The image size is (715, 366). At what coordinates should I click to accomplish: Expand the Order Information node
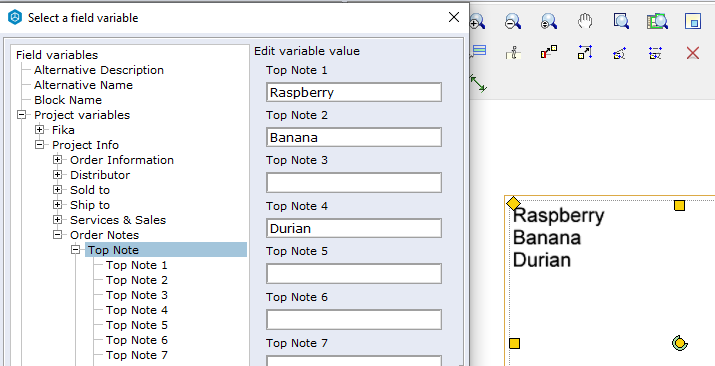[x=57, y=160]
